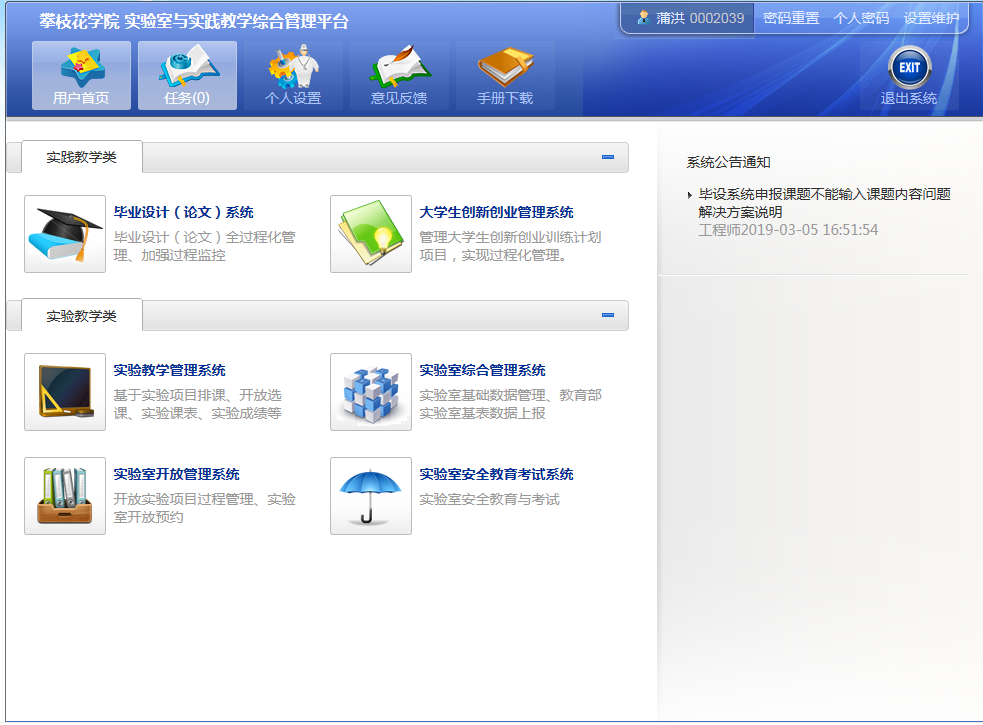Open 意见反馈 feedback in the toolbar
The image size is (983, 725).
[399, 77]
